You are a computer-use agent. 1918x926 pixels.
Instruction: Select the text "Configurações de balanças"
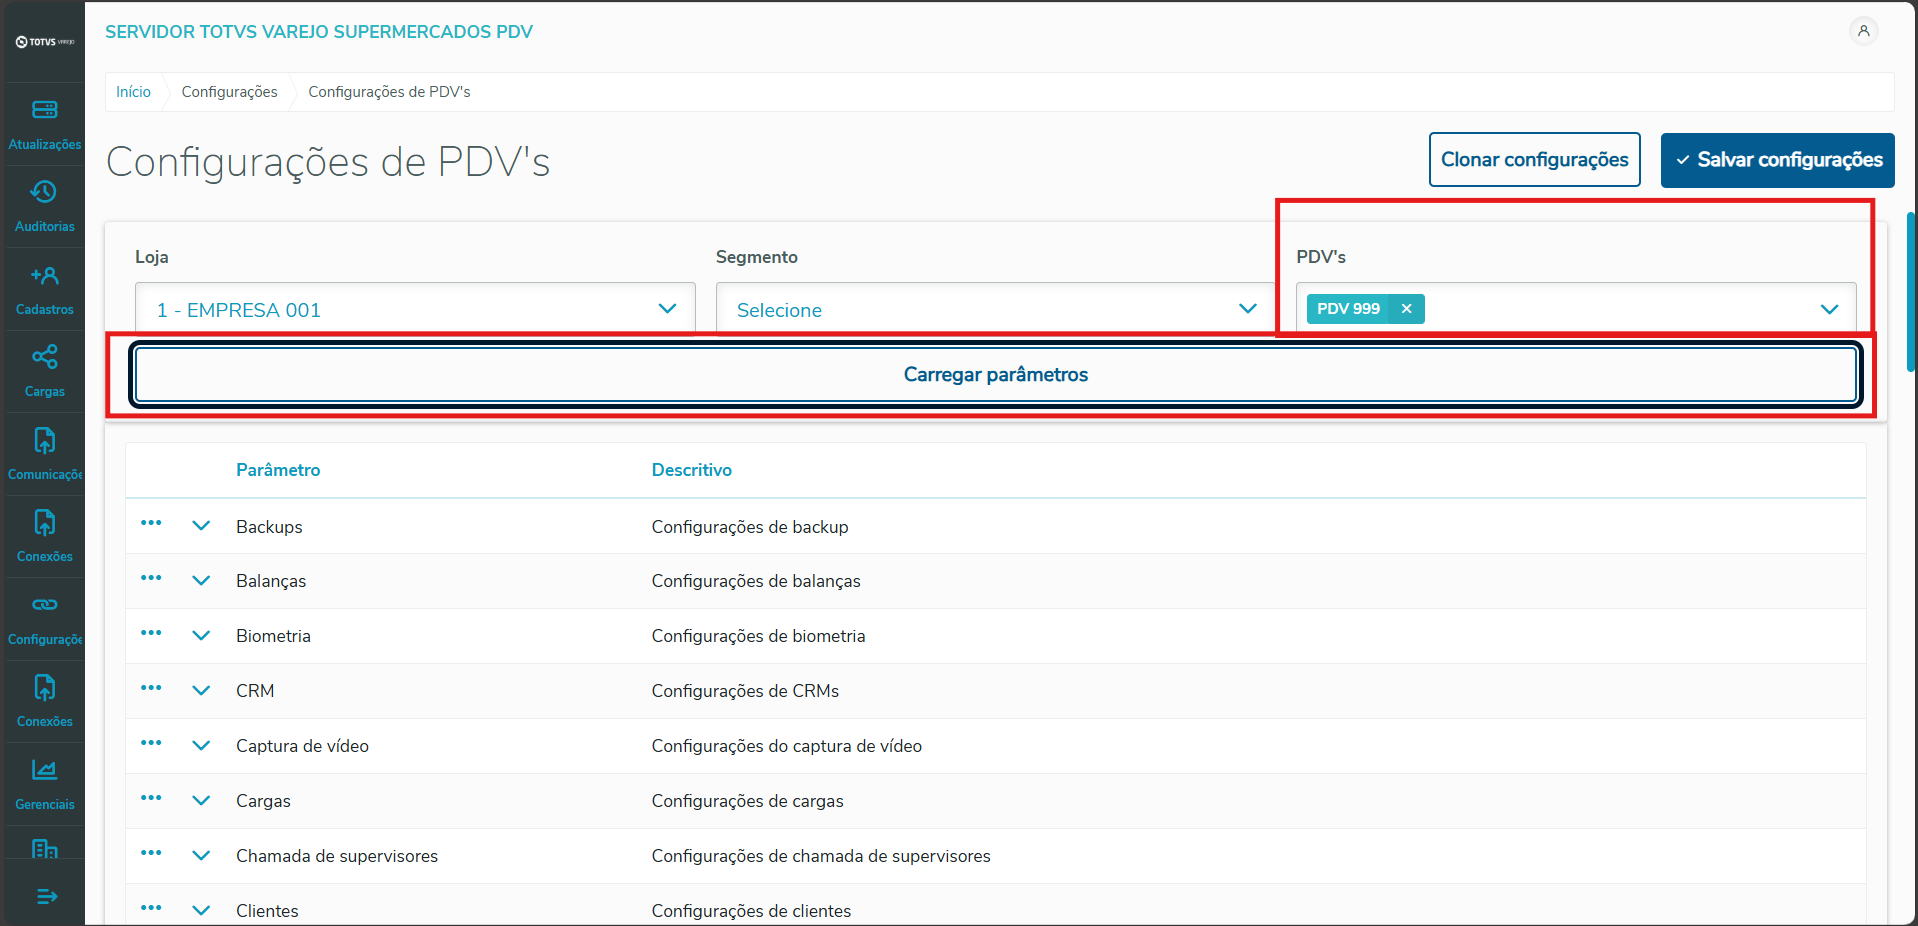756,581
